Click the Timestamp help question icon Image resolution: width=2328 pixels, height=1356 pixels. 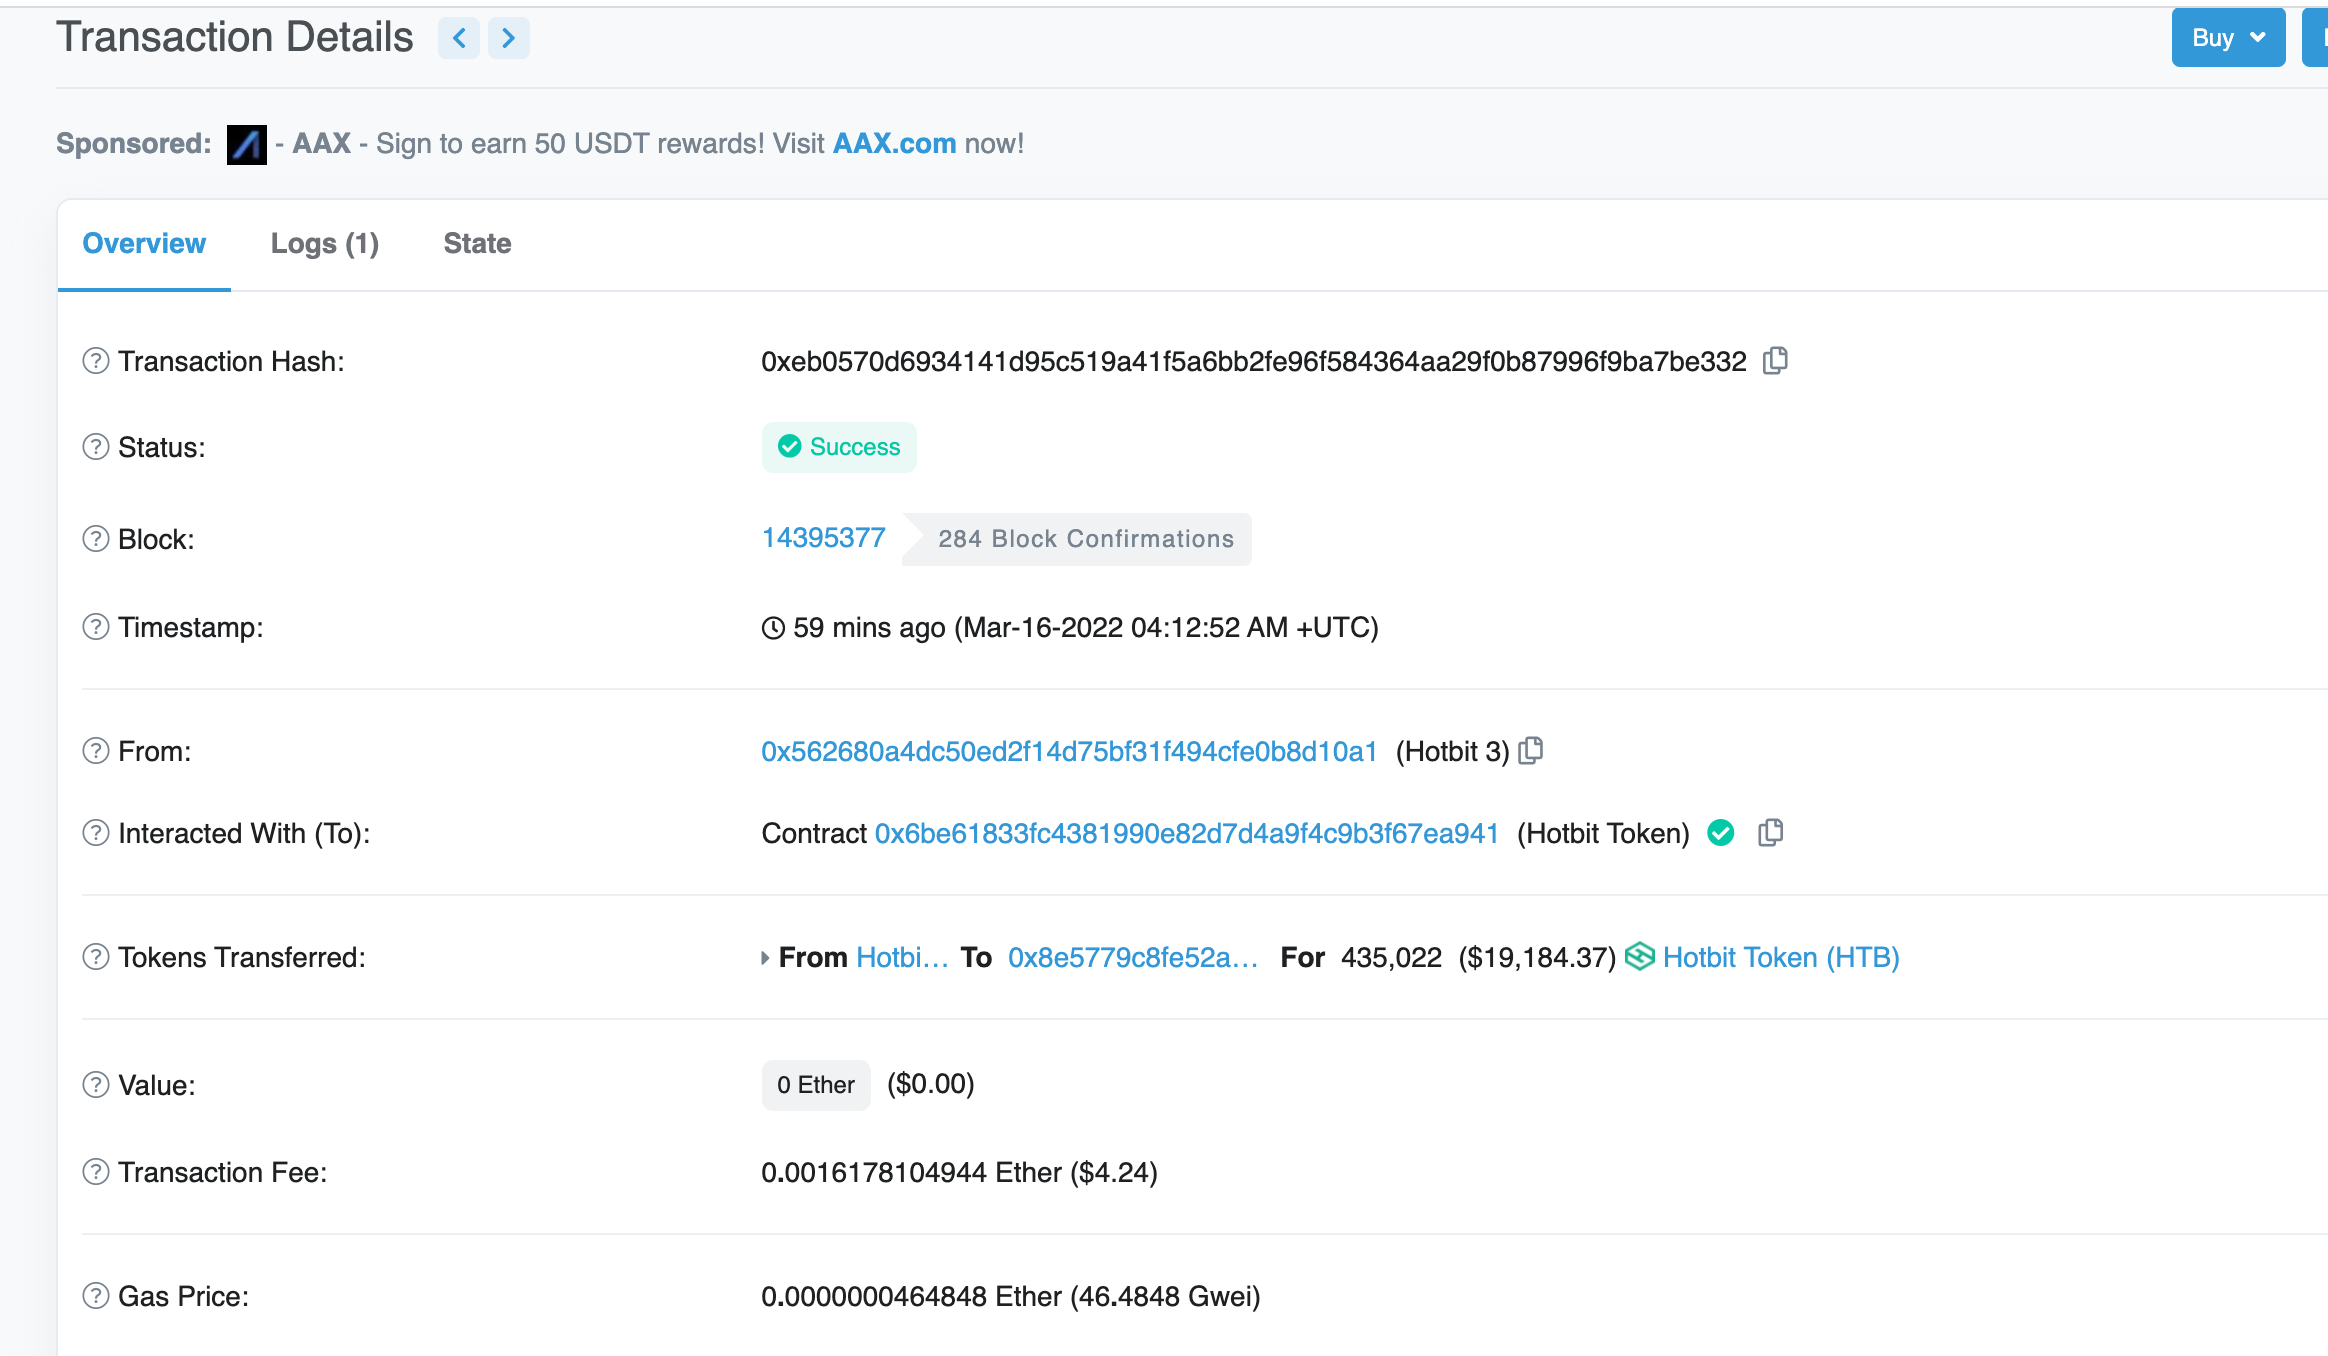[x=95, y=627]
